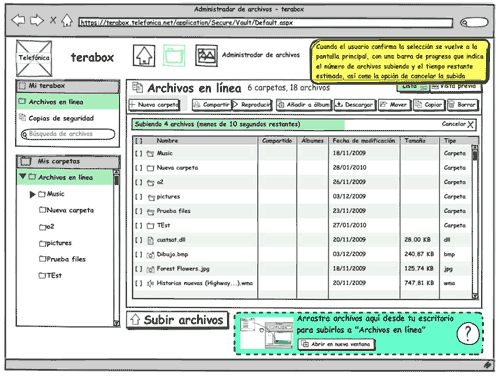Select pictures in folder tree
Image resolution: width=500 pixels, height=376 pixels.
tap(55, 243)
